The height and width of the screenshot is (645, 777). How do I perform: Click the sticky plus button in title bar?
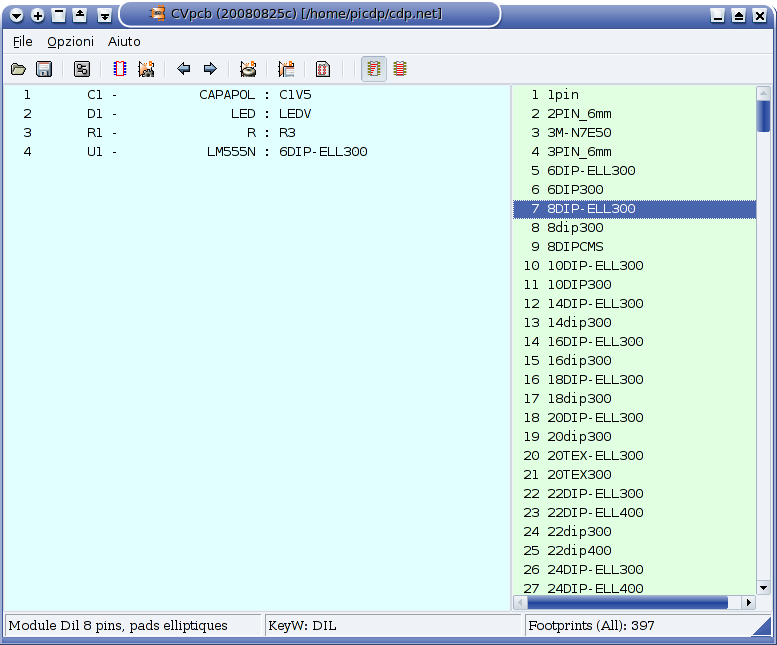tap(38, 15)
